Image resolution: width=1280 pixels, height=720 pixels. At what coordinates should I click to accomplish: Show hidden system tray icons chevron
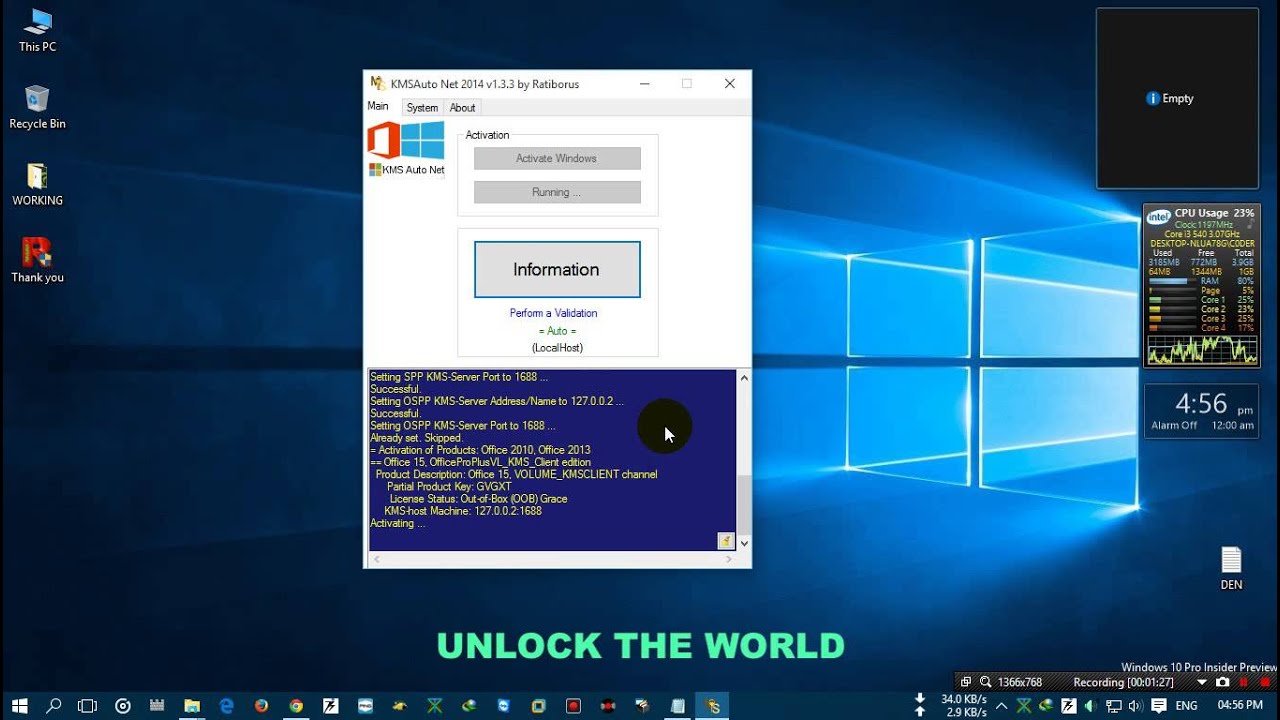pos(1002,706)
